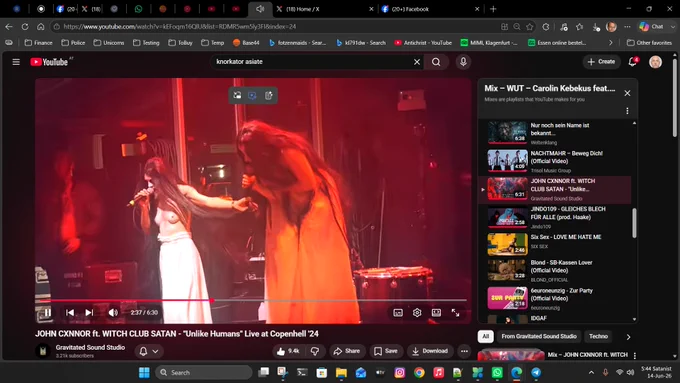This screenshot has height=383, width=680.
Task: Open WhatsApp from the taskbar
Action: point(497,373)
